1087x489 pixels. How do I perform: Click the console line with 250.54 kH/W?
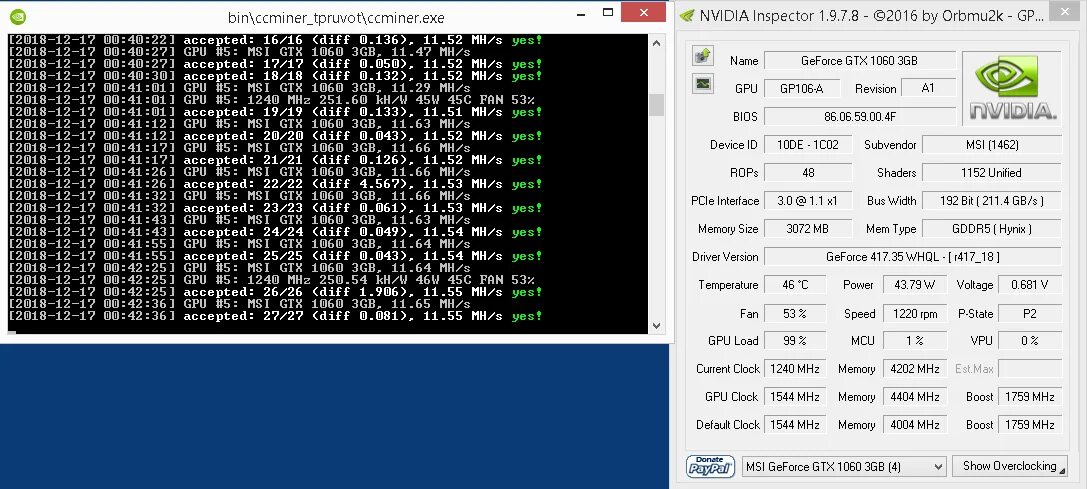point(272,280)
